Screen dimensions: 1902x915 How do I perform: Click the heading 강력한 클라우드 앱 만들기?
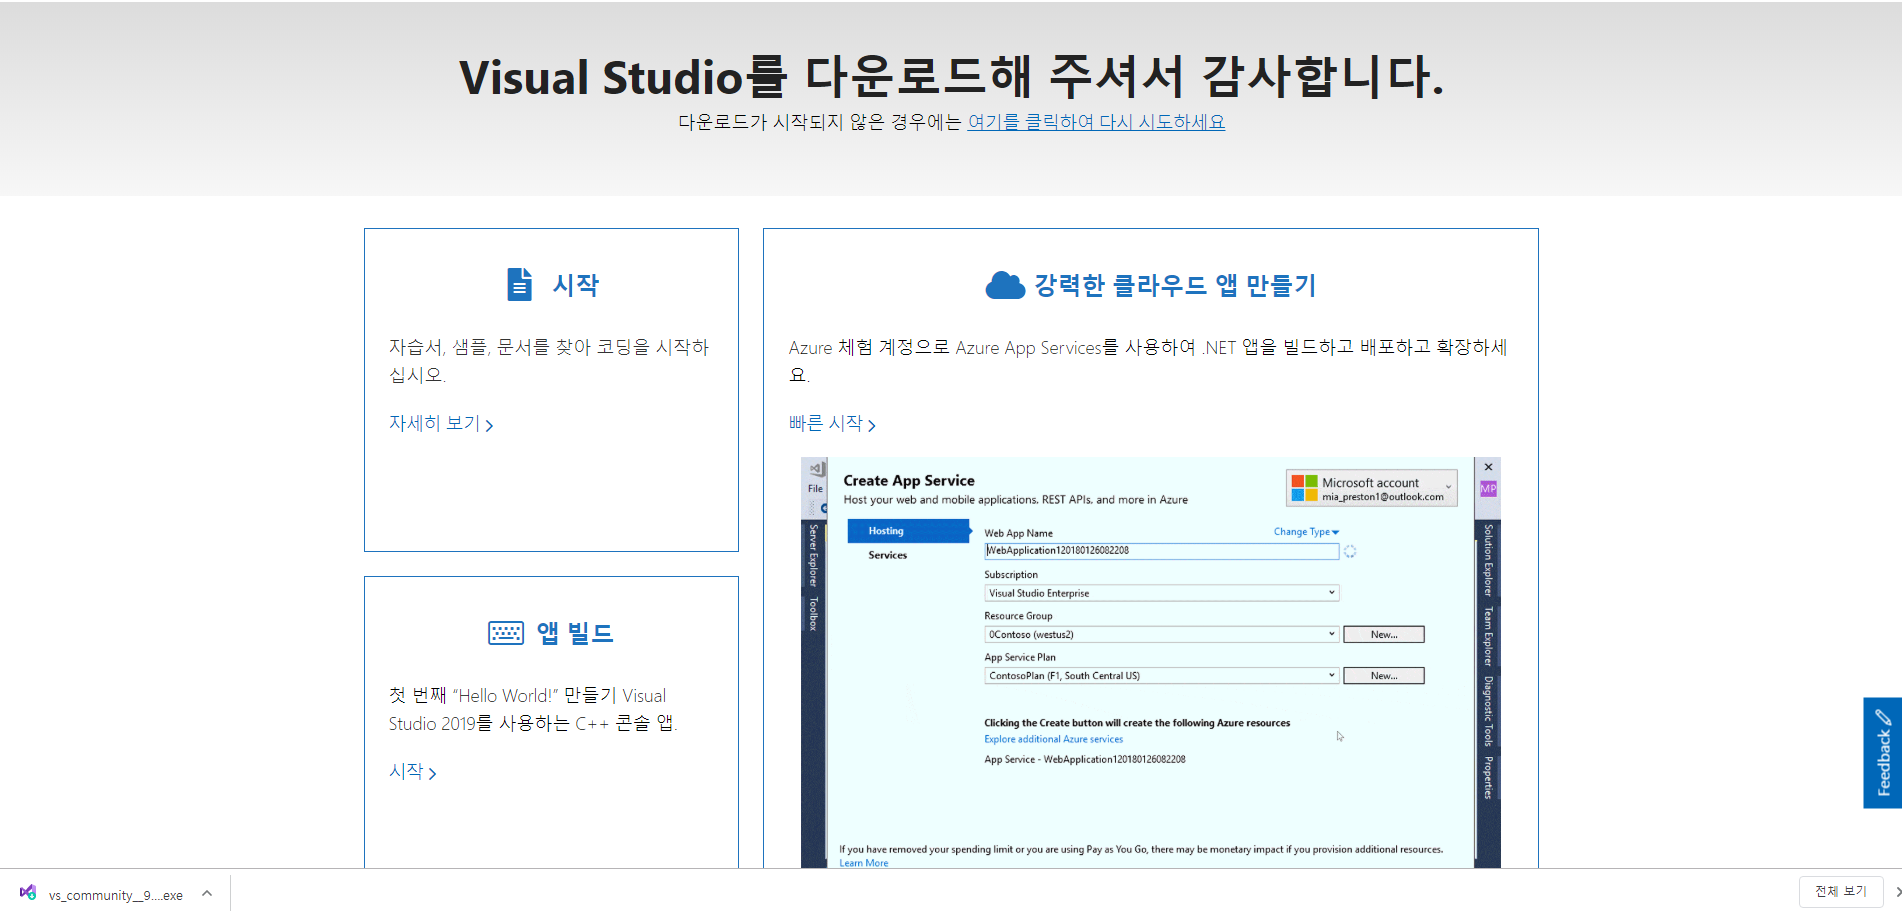tap(1175, 285)
